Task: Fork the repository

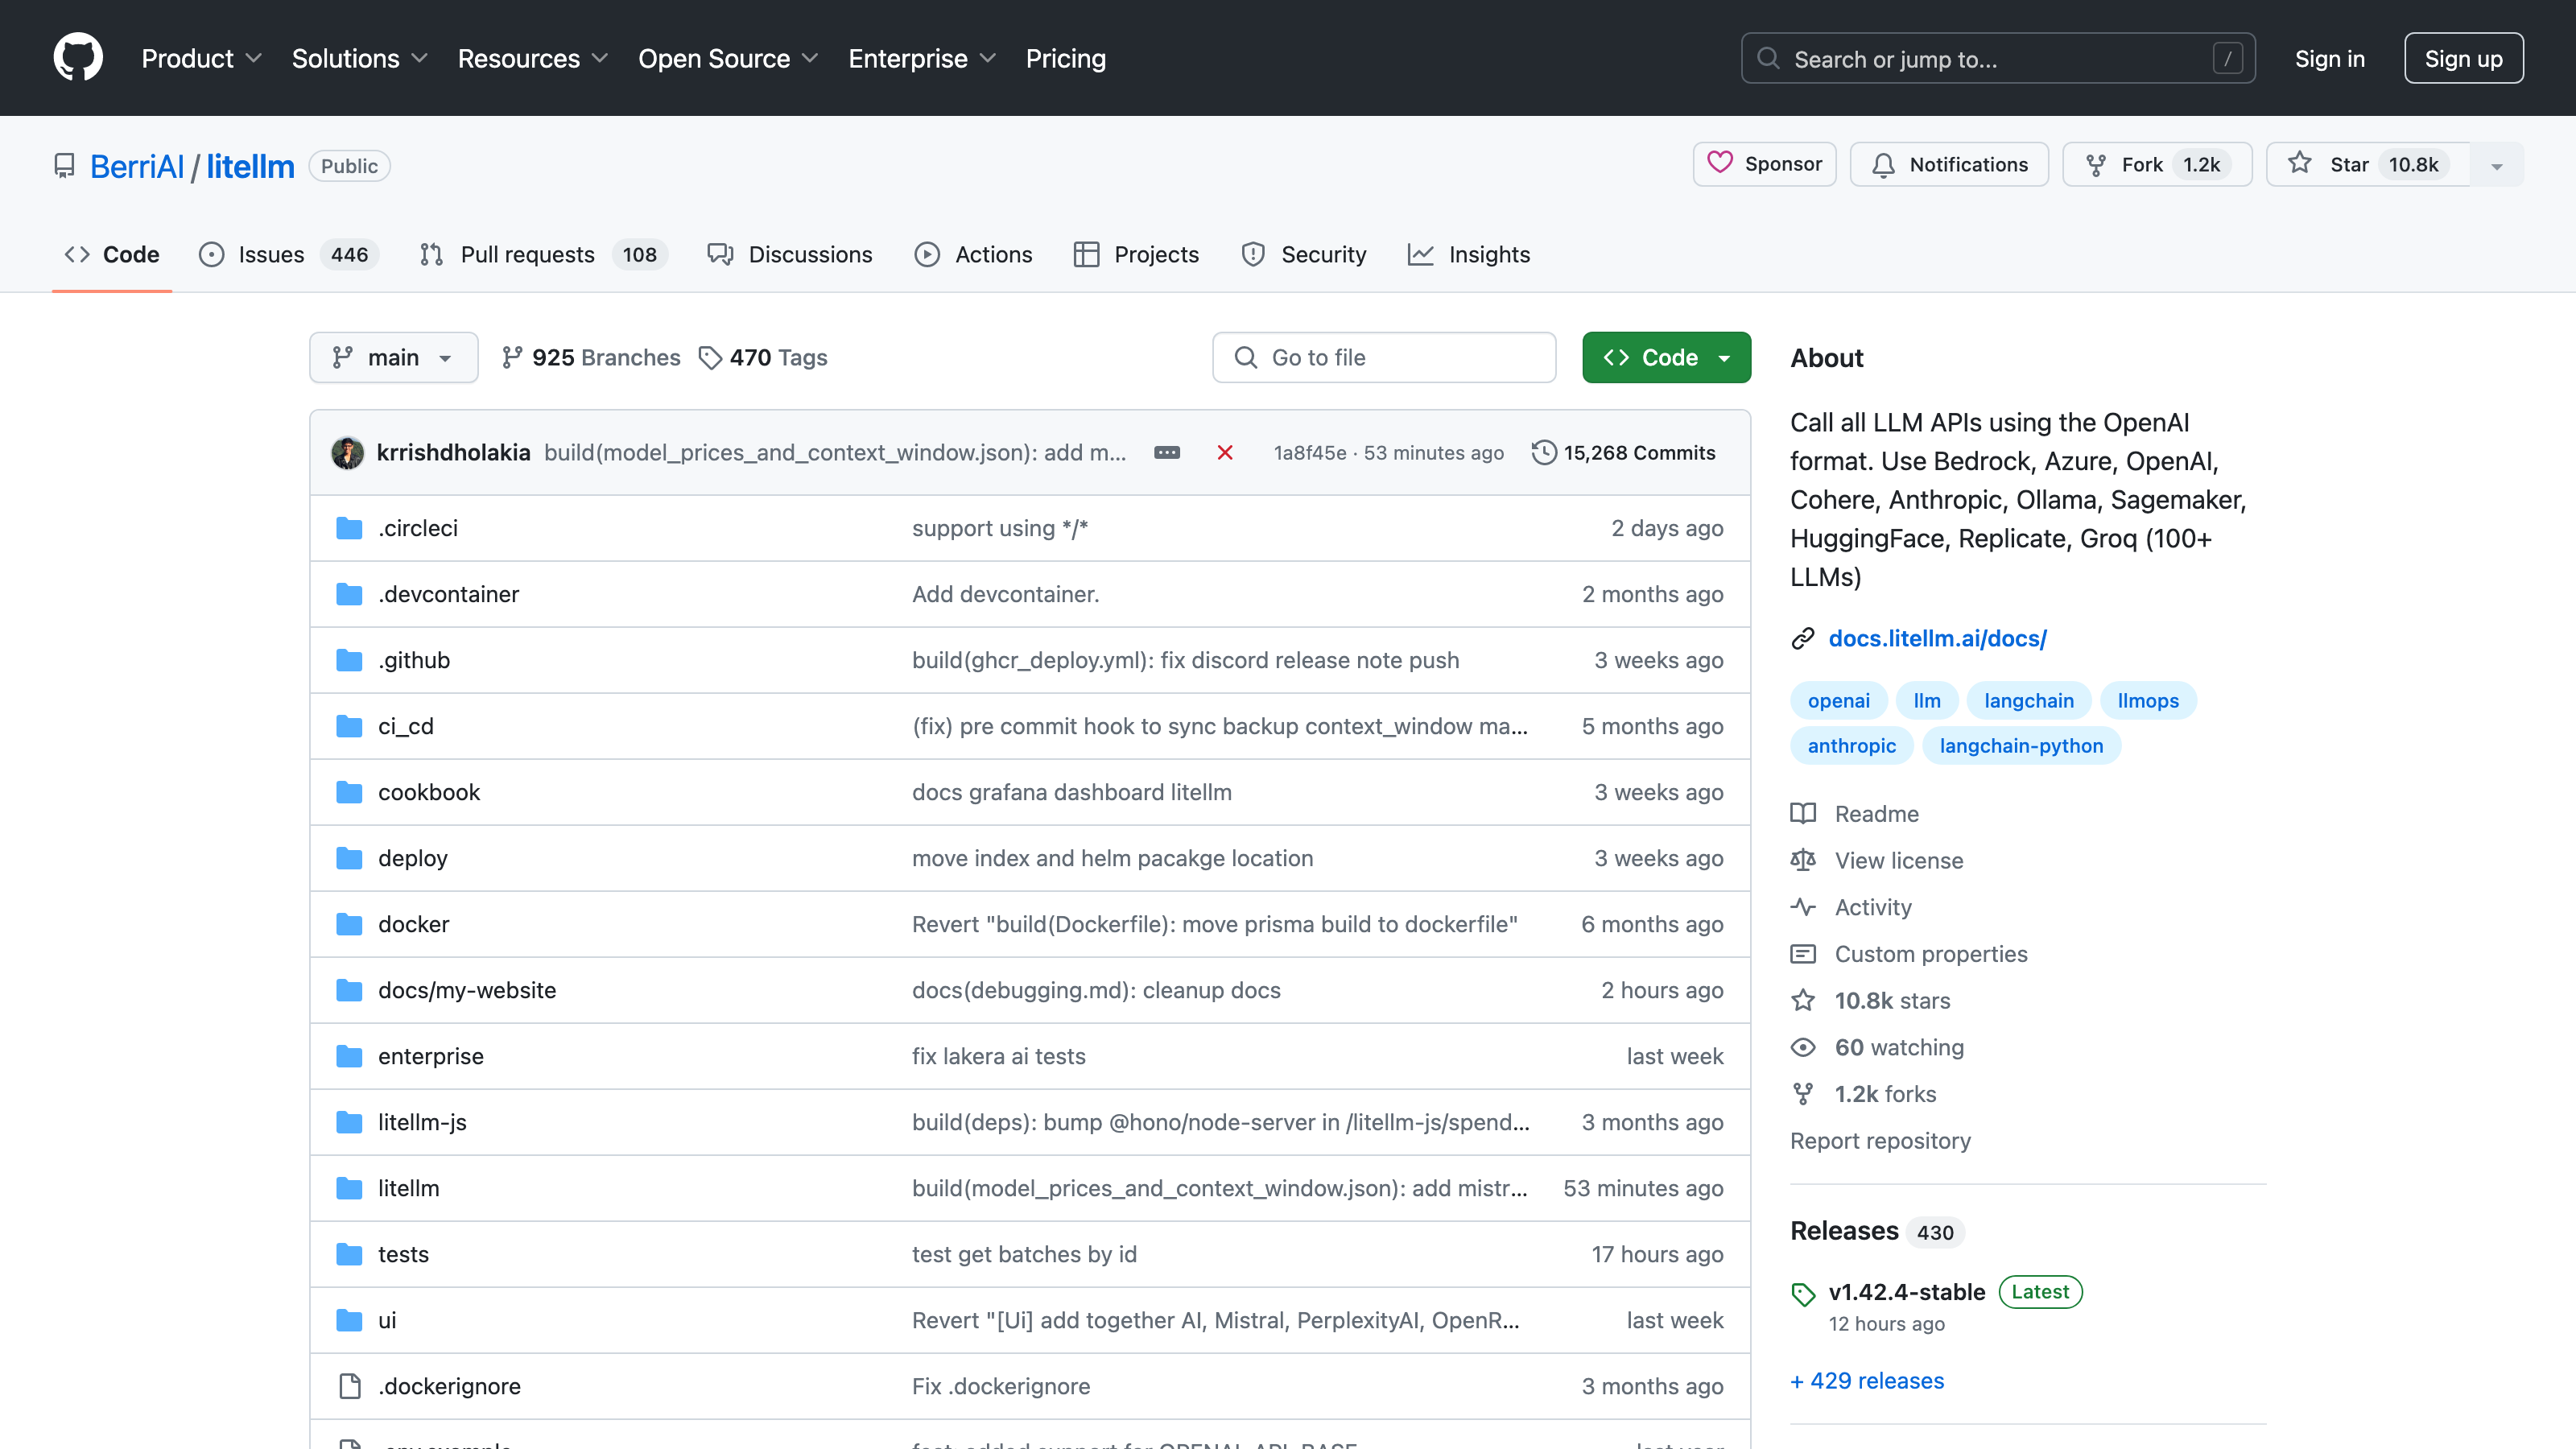Action: pos(2156,164)
